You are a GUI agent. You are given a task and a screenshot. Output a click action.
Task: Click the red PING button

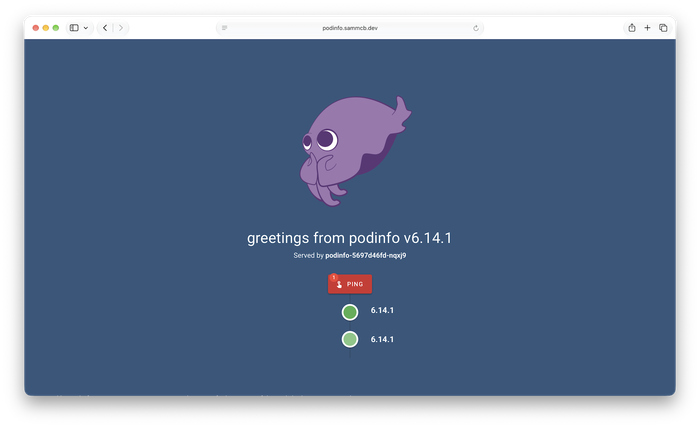350,284
